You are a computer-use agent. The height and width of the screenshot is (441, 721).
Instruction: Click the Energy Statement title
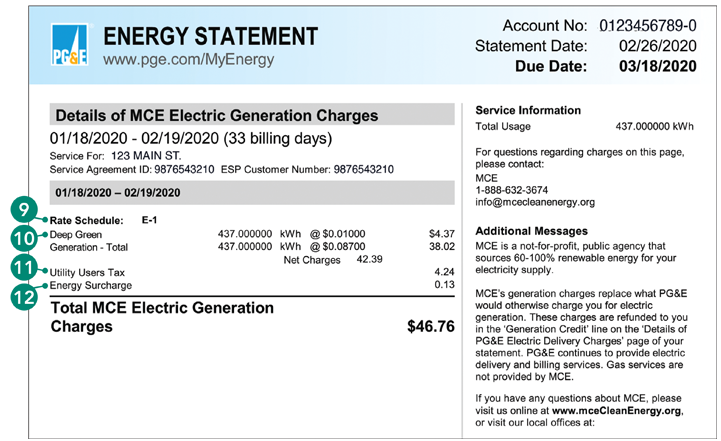(x=211, y=36)
